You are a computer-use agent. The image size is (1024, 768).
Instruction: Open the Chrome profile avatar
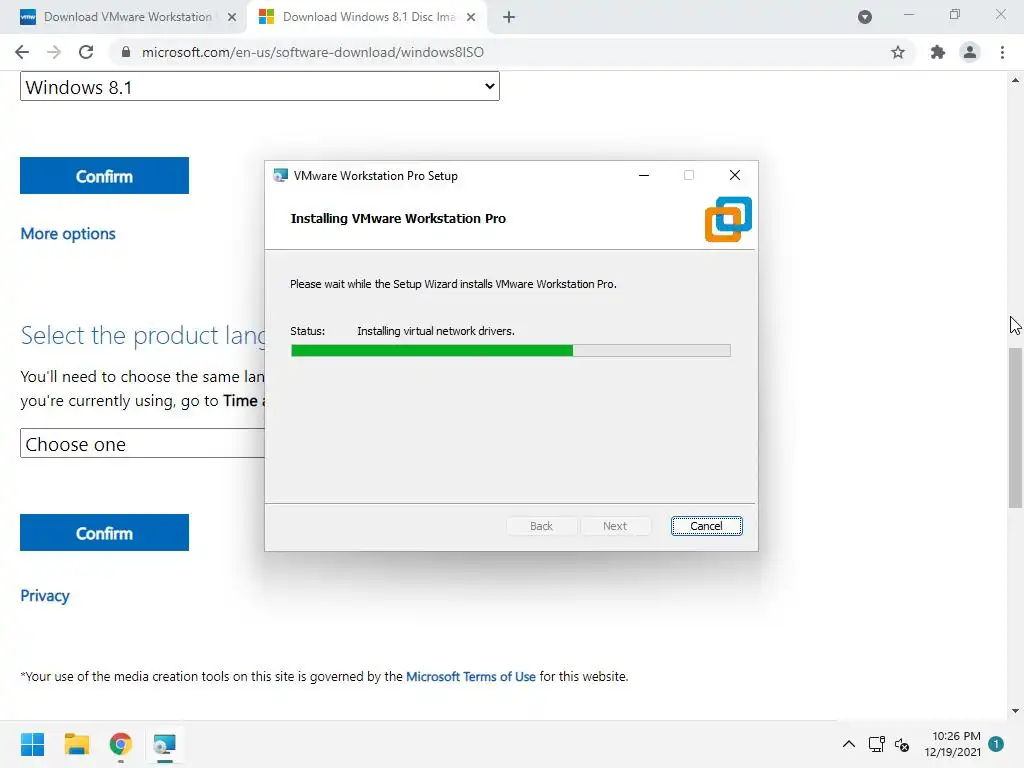click(970, 52)
